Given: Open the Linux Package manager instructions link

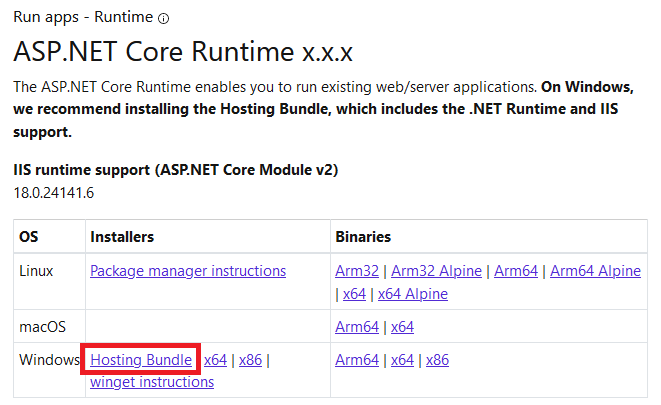Looking at the screenshot, I should coord(188,271).
